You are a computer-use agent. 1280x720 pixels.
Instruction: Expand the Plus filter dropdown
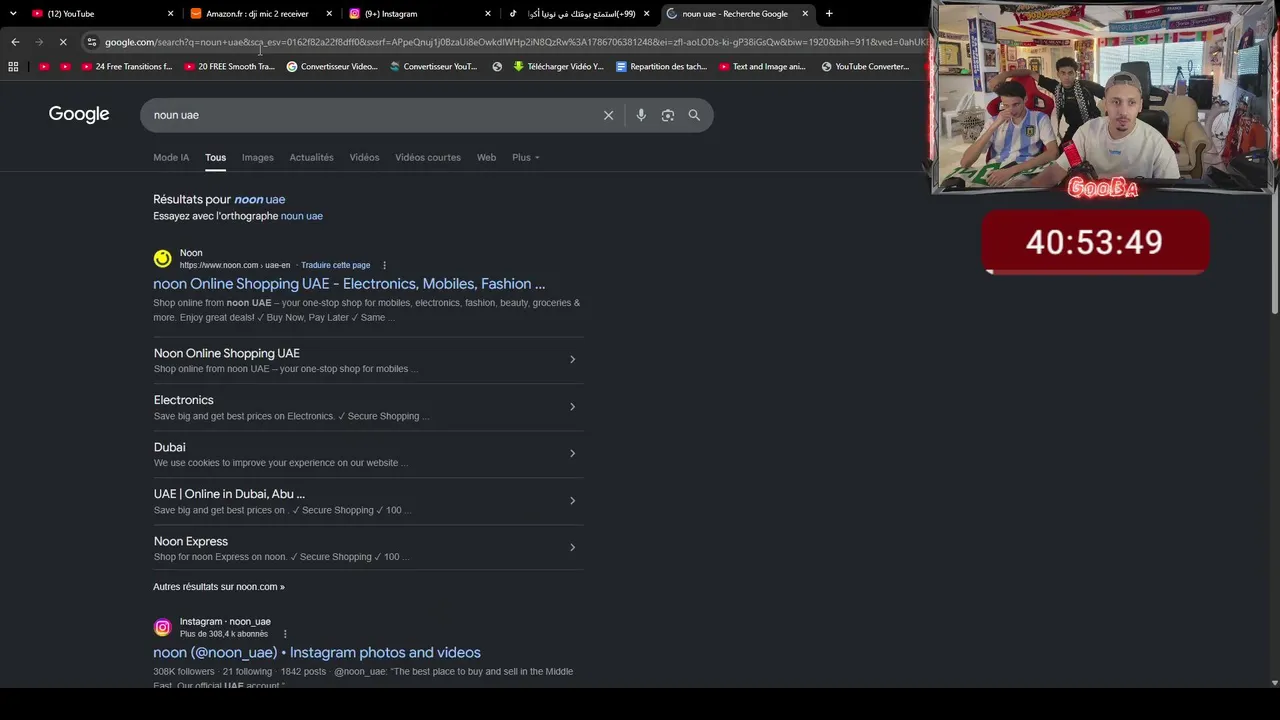coord(525,157)
